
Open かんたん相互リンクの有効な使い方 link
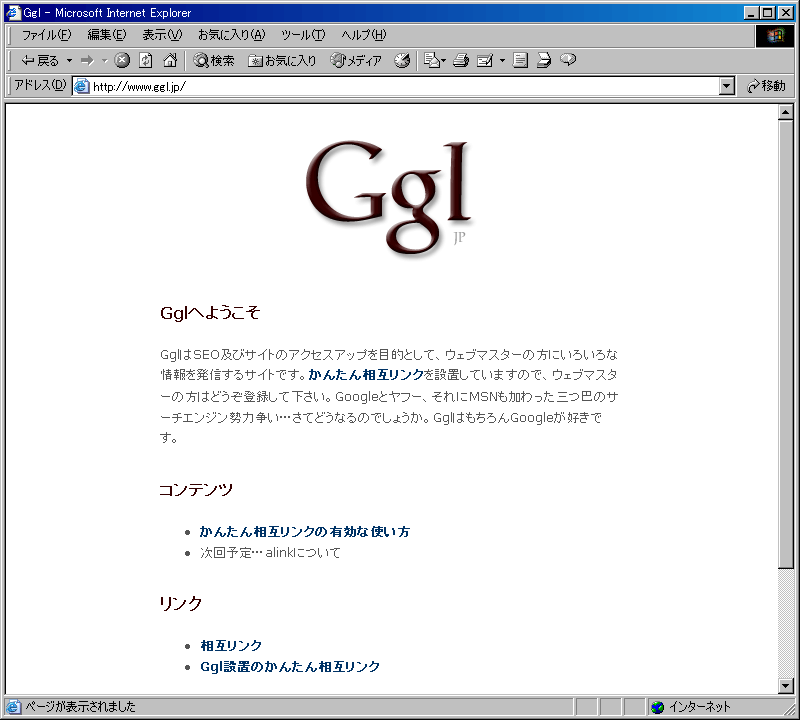click(305, 532)
